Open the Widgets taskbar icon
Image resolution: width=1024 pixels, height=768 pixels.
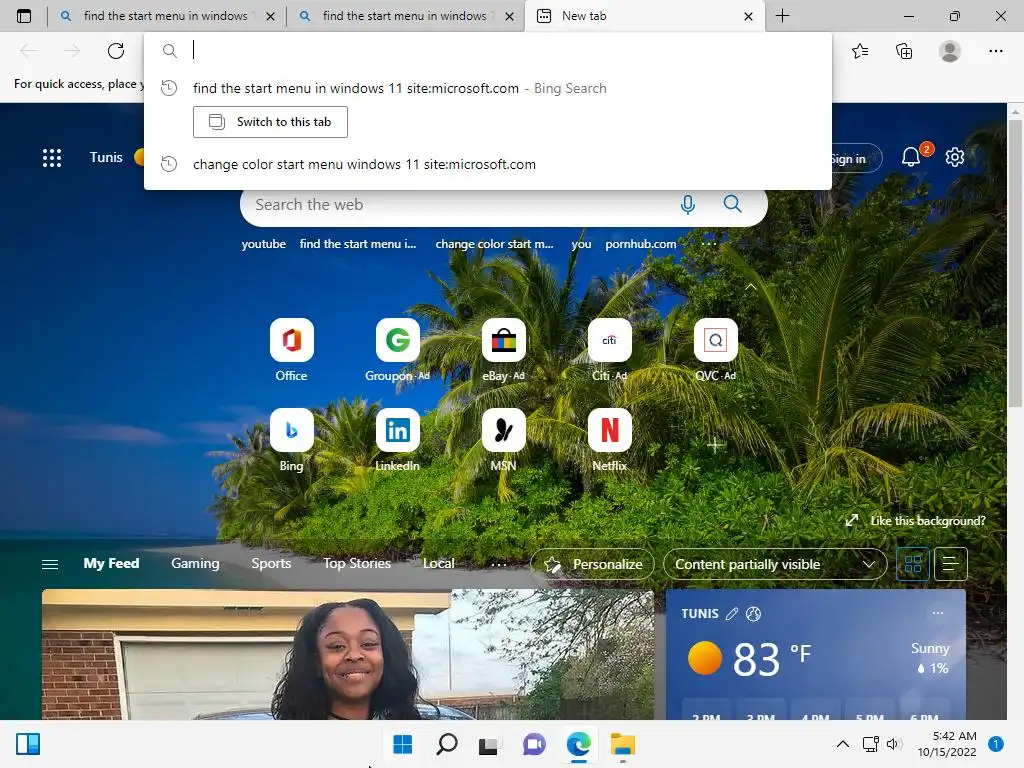tap(28, 744)
